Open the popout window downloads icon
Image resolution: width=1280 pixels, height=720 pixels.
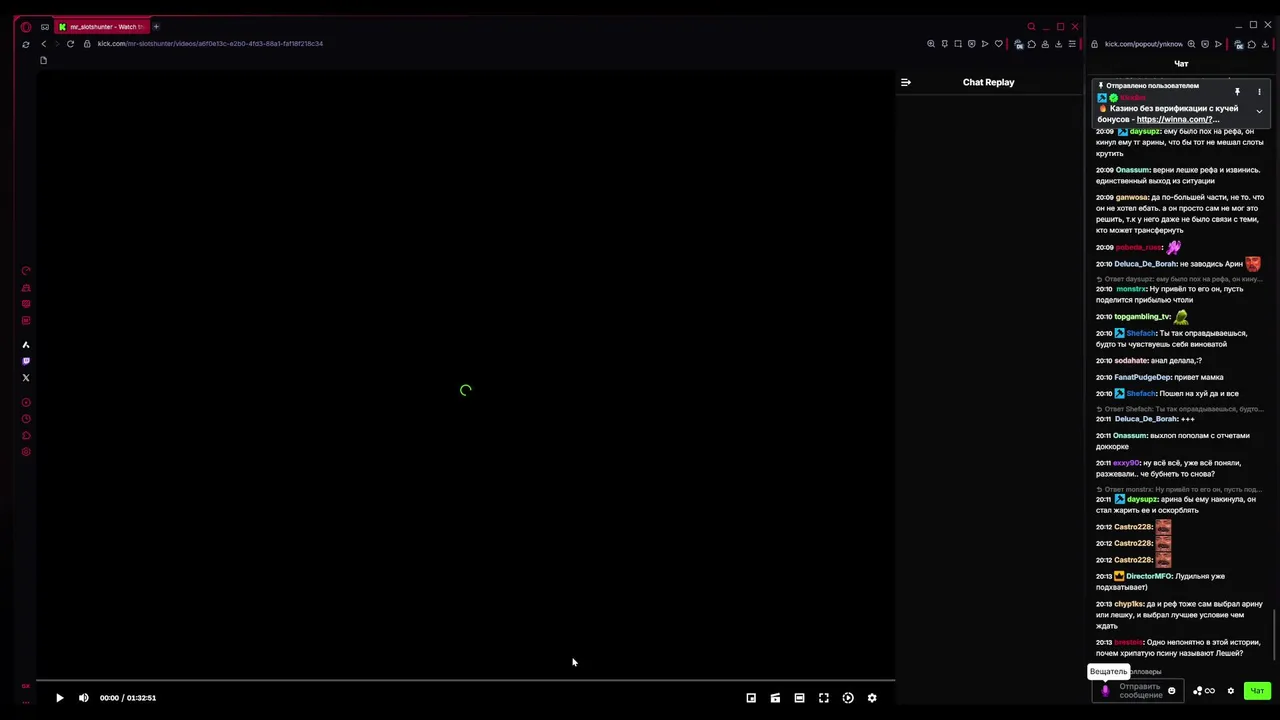(1265, 44)
